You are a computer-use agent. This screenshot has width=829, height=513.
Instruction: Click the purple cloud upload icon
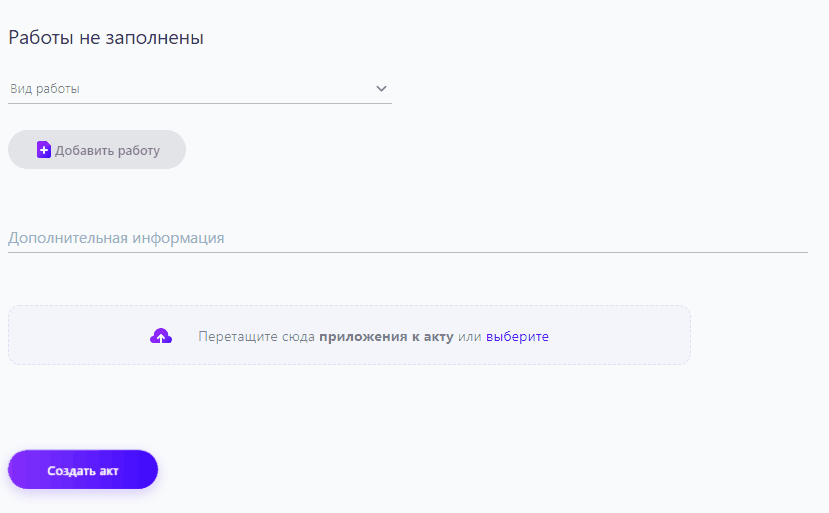coord(161,336)
